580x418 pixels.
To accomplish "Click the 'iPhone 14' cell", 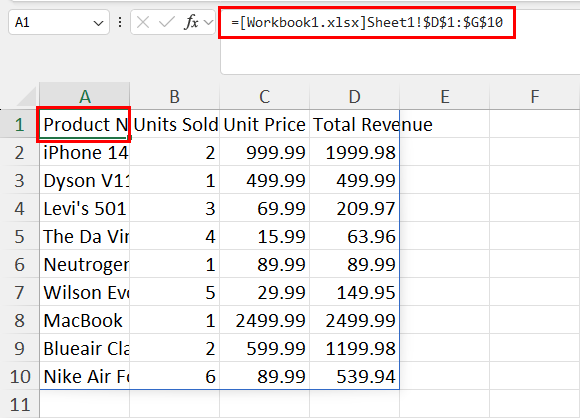I will (x=85, y=152).
